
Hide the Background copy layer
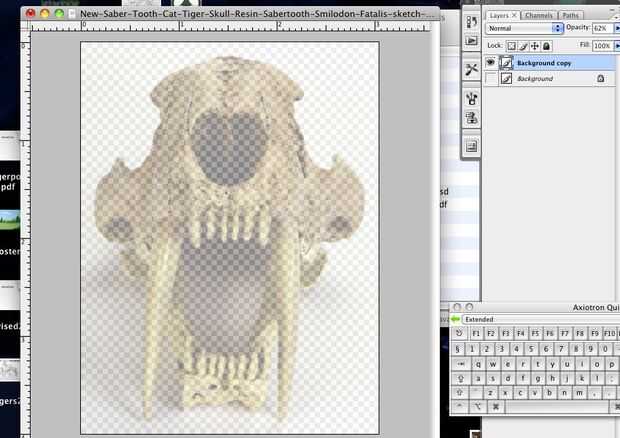pos(491,62)
